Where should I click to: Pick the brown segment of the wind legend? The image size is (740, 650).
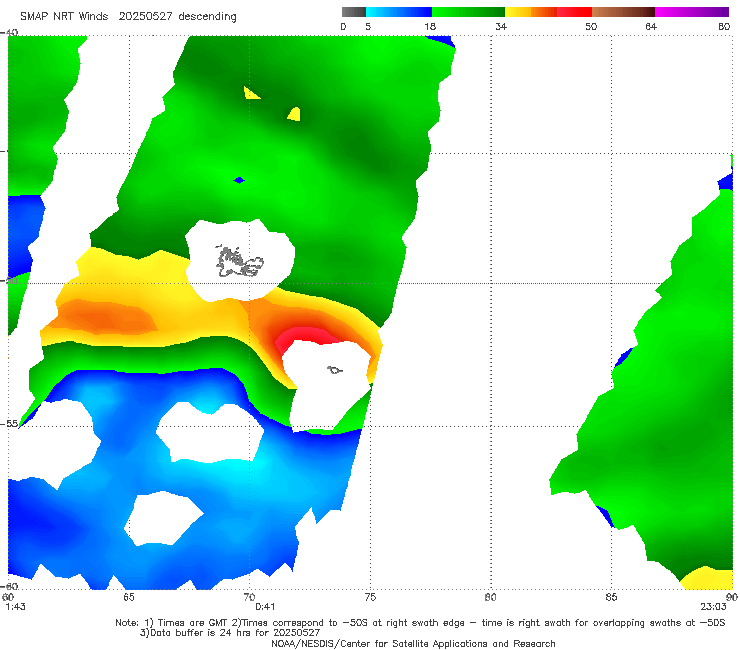click(623, 12)
